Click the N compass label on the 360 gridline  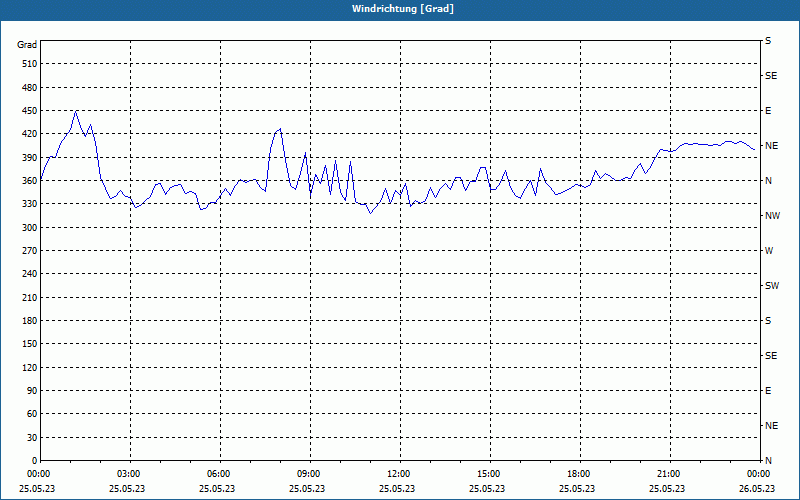(768, 181)
